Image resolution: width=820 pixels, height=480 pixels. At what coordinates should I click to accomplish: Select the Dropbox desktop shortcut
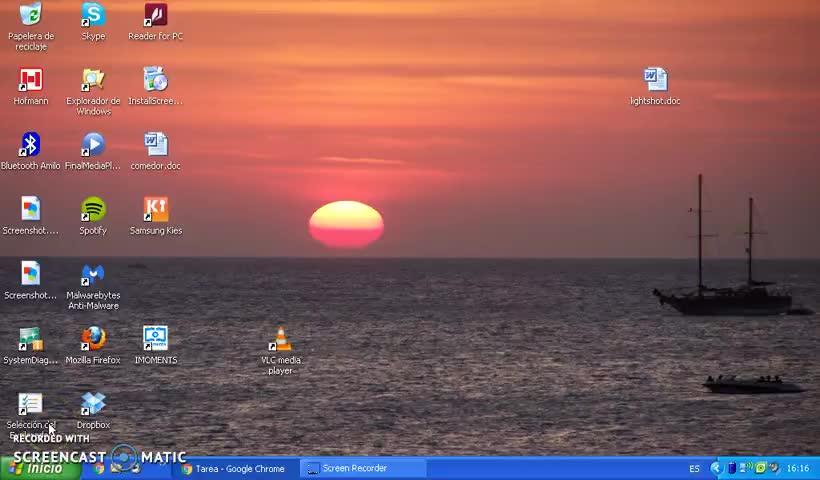93,405
